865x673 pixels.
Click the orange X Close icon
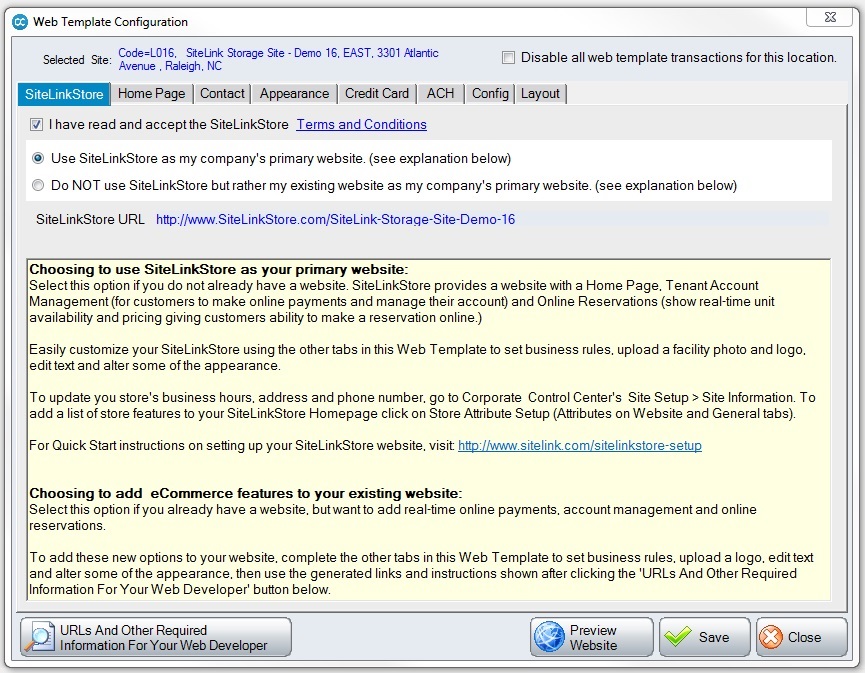click(771, 637)
